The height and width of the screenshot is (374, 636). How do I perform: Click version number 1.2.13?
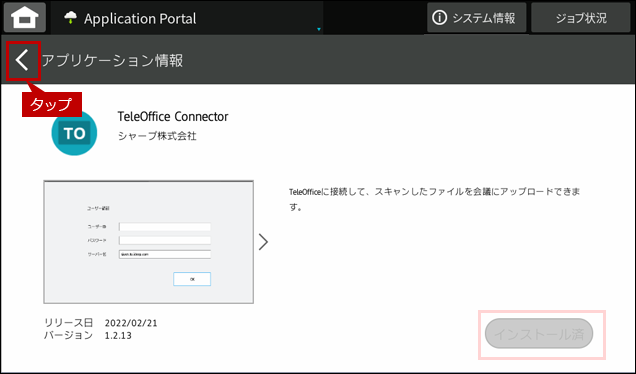[x=118, y=335]
